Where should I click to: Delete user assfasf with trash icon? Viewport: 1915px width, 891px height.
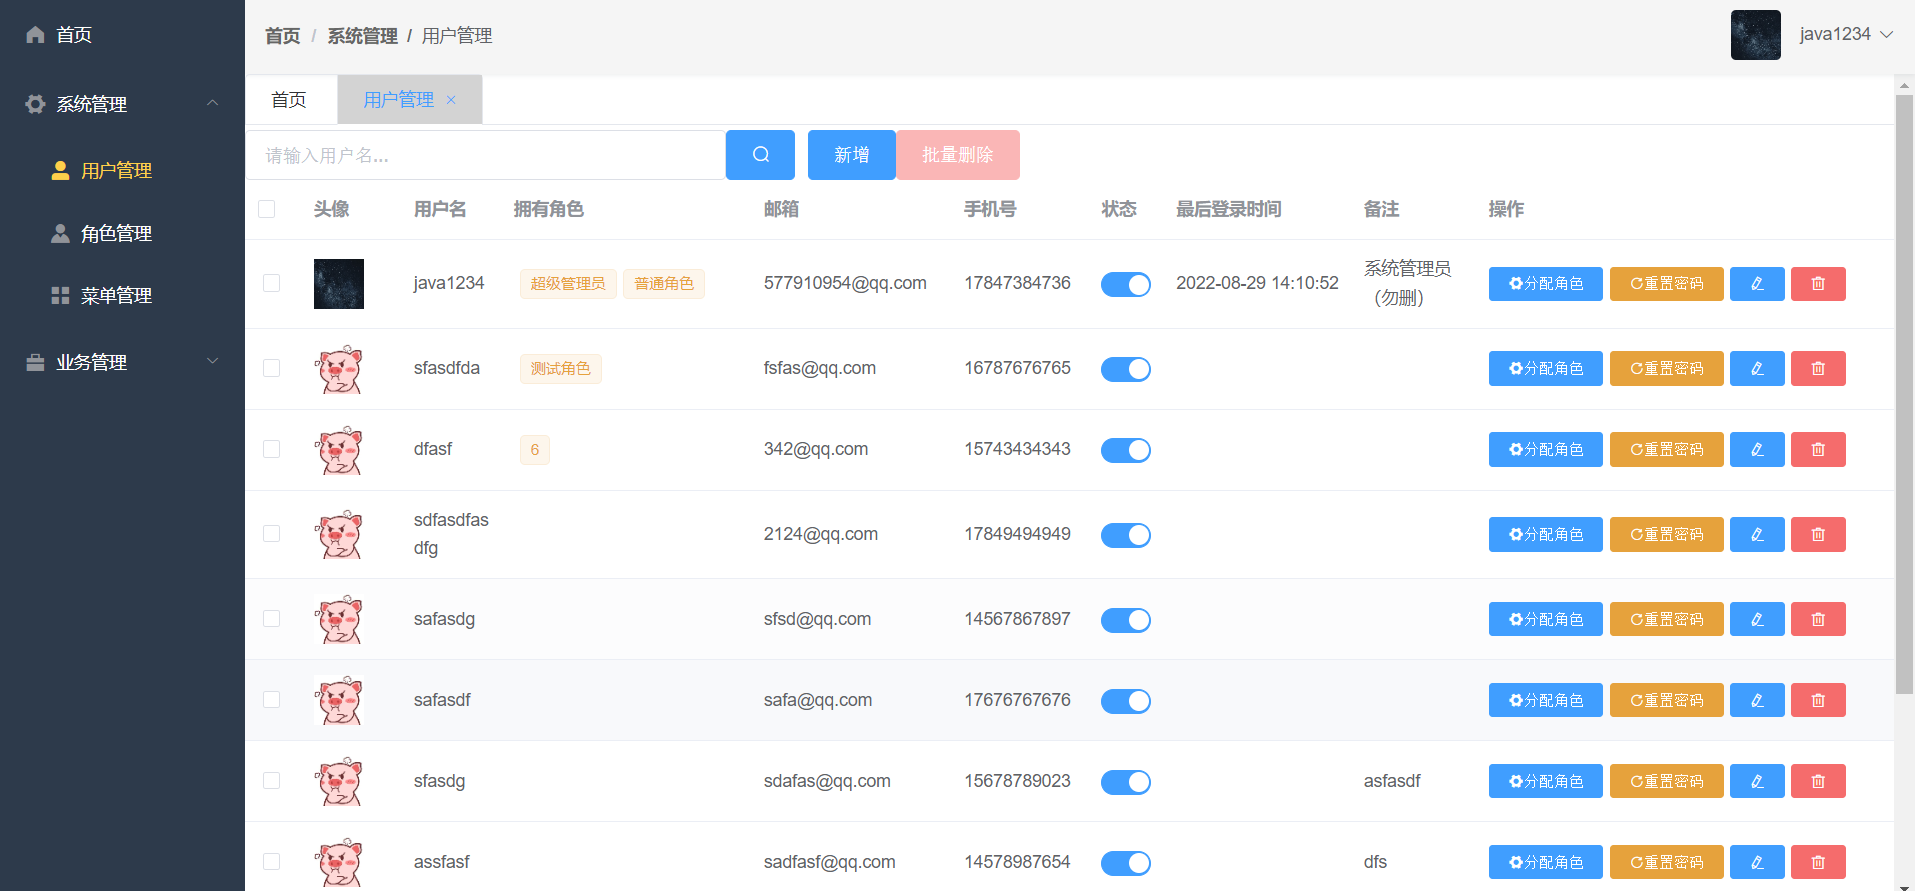point(1818,862)
